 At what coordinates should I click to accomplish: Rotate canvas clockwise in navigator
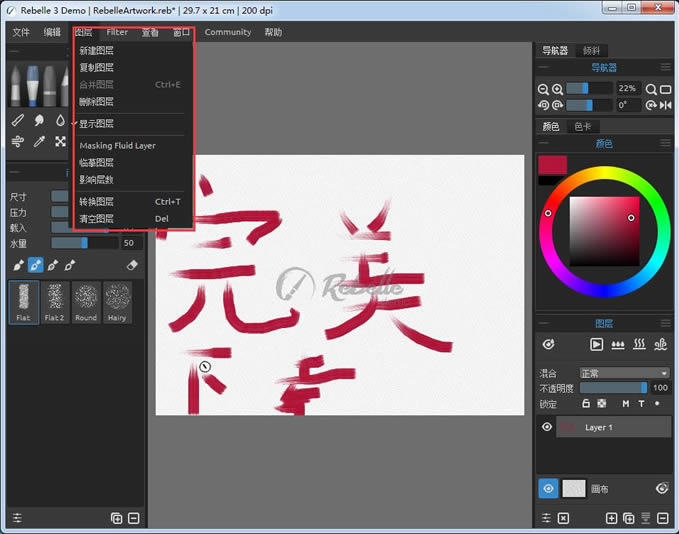tap(558, 105)
